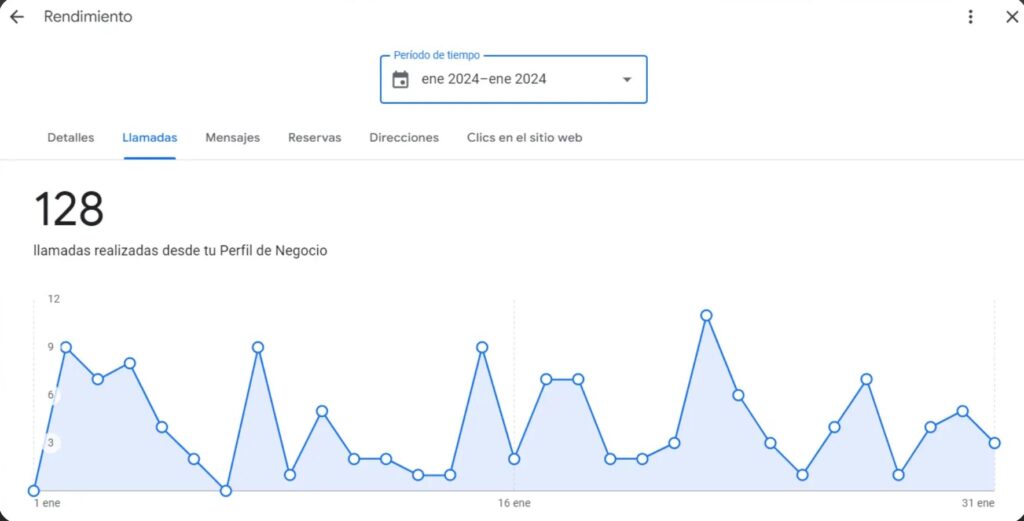Switch to the Detalles tab
Image resolution: width=1024 pixels, height=521 pixels.
pyautogui.click(x=71, y=138)
